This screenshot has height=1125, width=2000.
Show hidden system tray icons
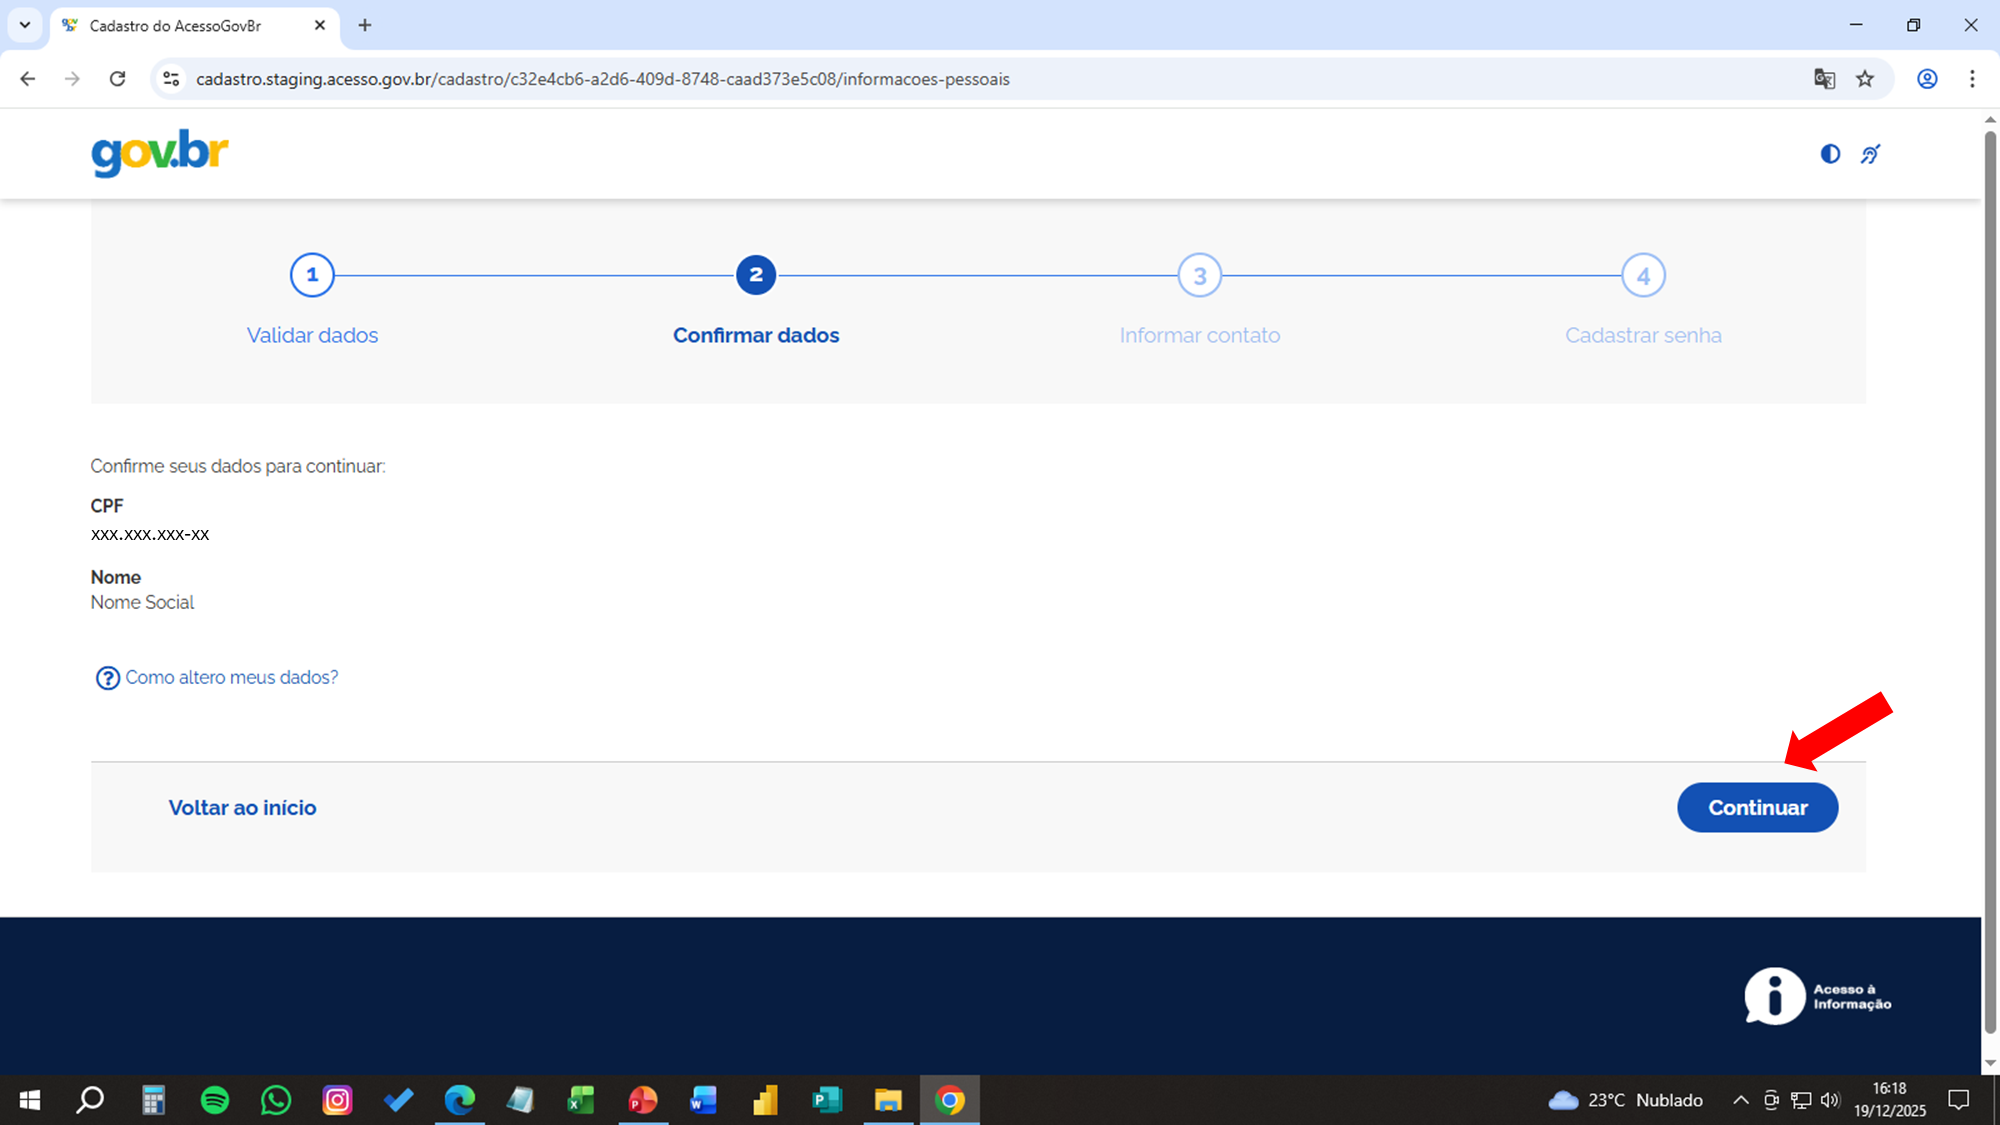(1740, 1100)
